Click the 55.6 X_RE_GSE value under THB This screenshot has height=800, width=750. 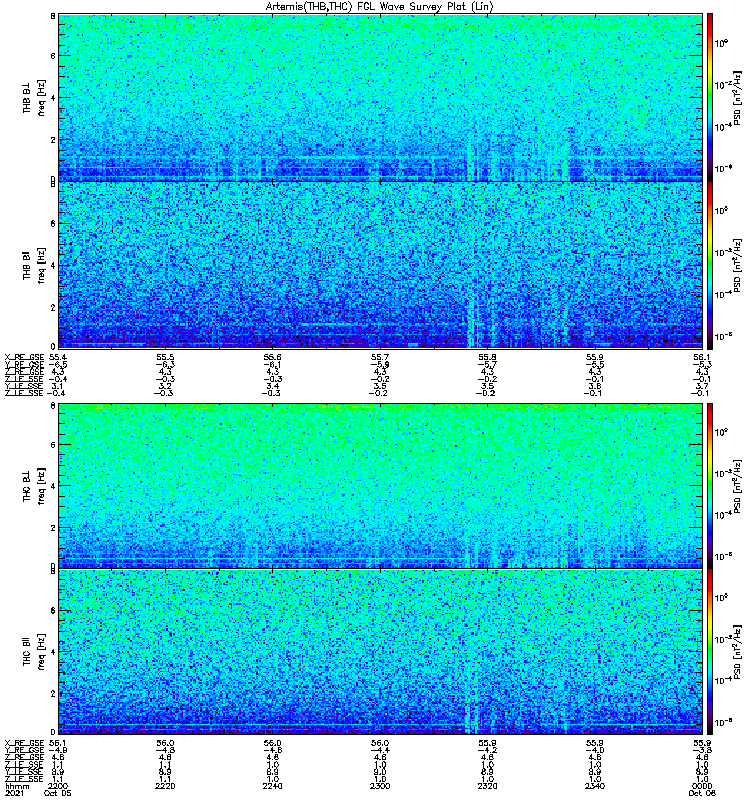click(x=272, y=357)
